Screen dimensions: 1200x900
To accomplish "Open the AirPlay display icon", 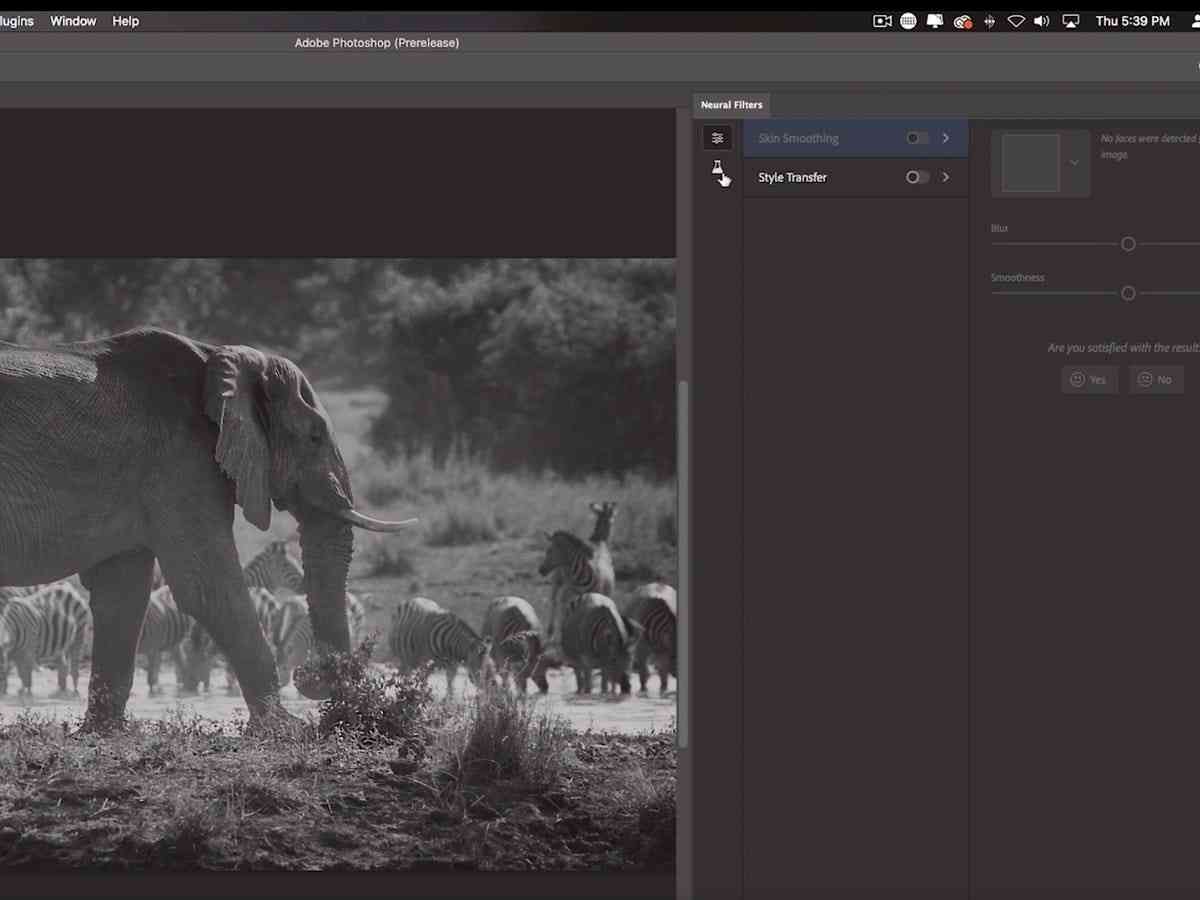I will pos(1071,21).
